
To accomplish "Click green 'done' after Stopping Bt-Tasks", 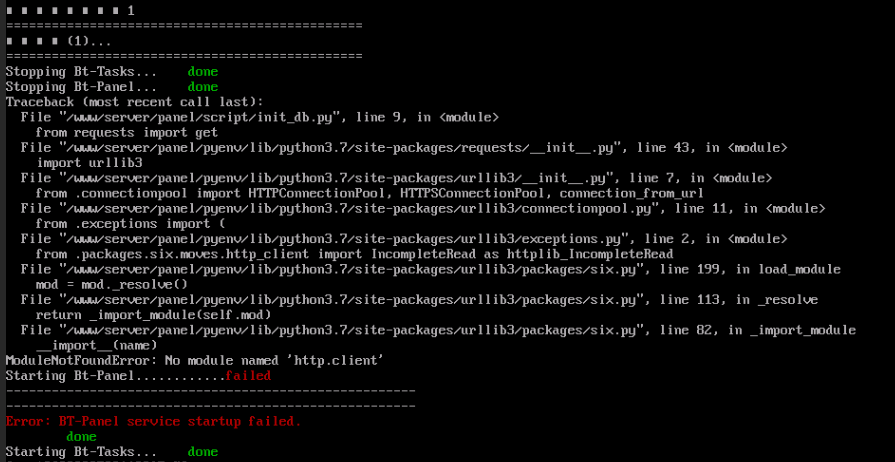I will click(x=203, y=72).
